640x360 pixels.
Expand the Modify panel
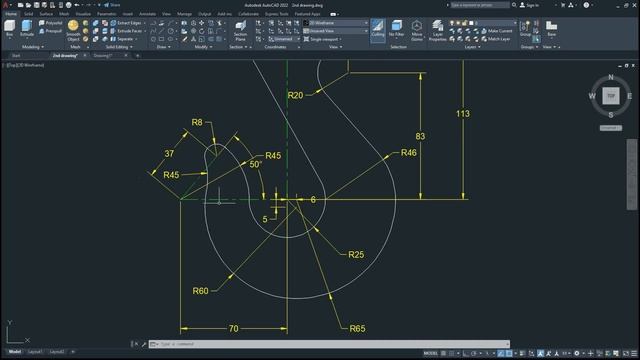203,47
